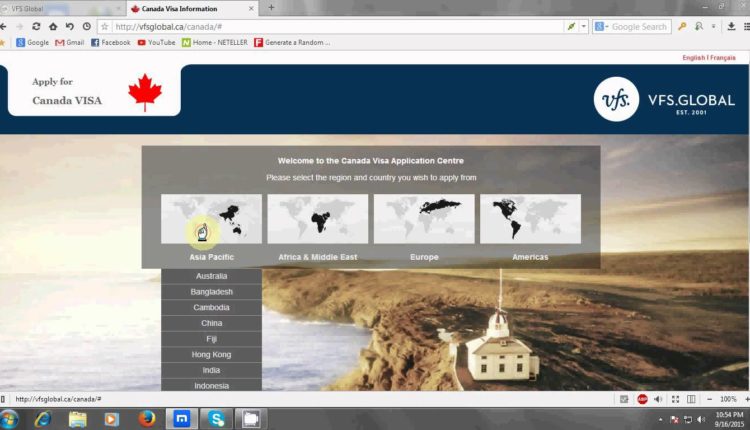Click the browser reload button
The image size is (750, 430).
[37, 26]
